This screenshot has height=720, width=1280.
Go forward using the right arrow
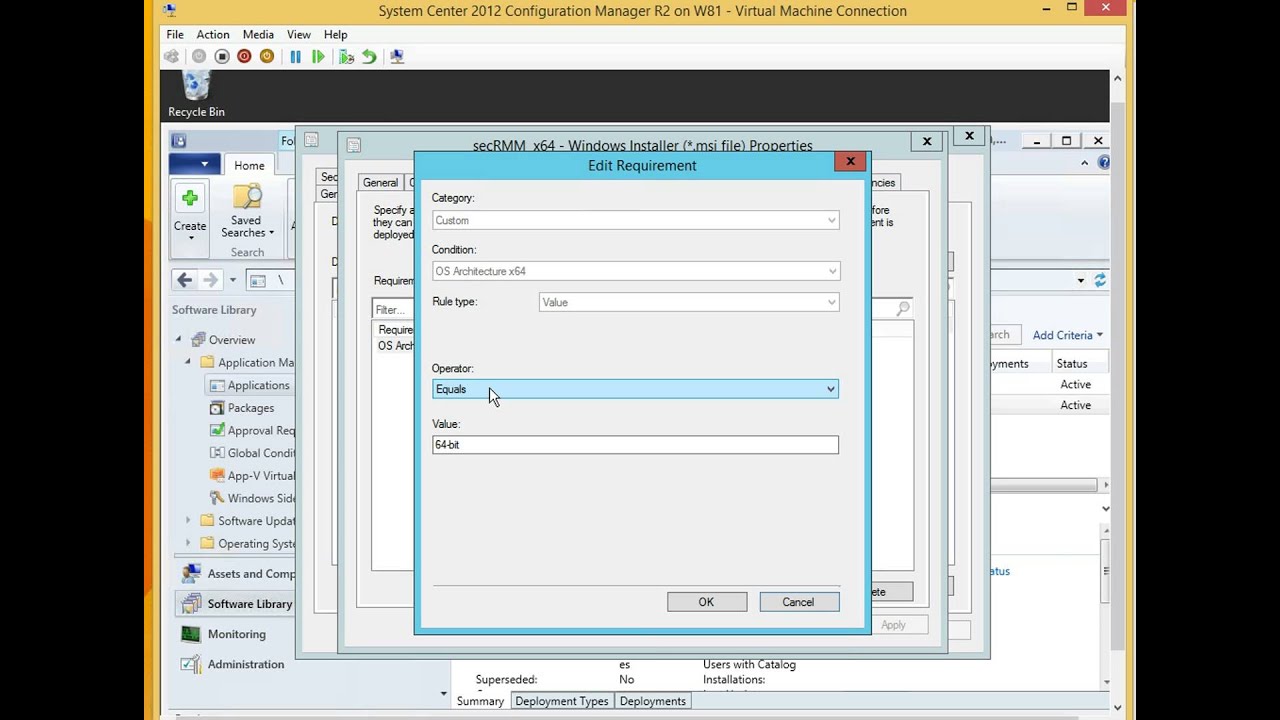(x=210, y=281)
